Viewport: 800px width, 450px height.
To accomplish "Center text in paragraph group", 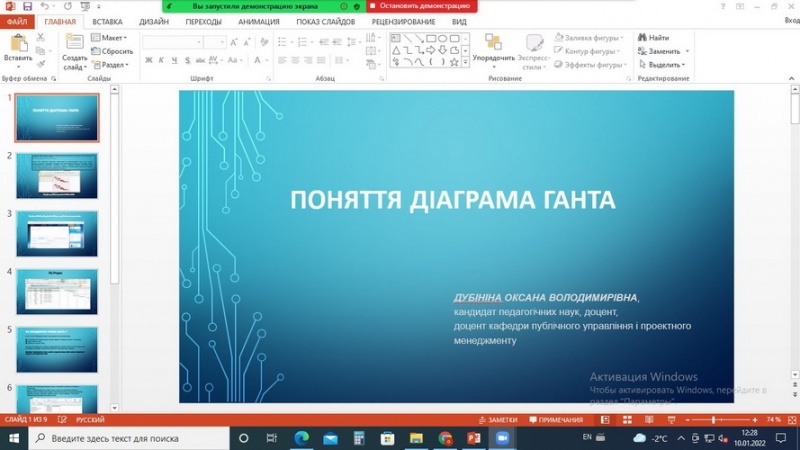I will click(295, 60).
